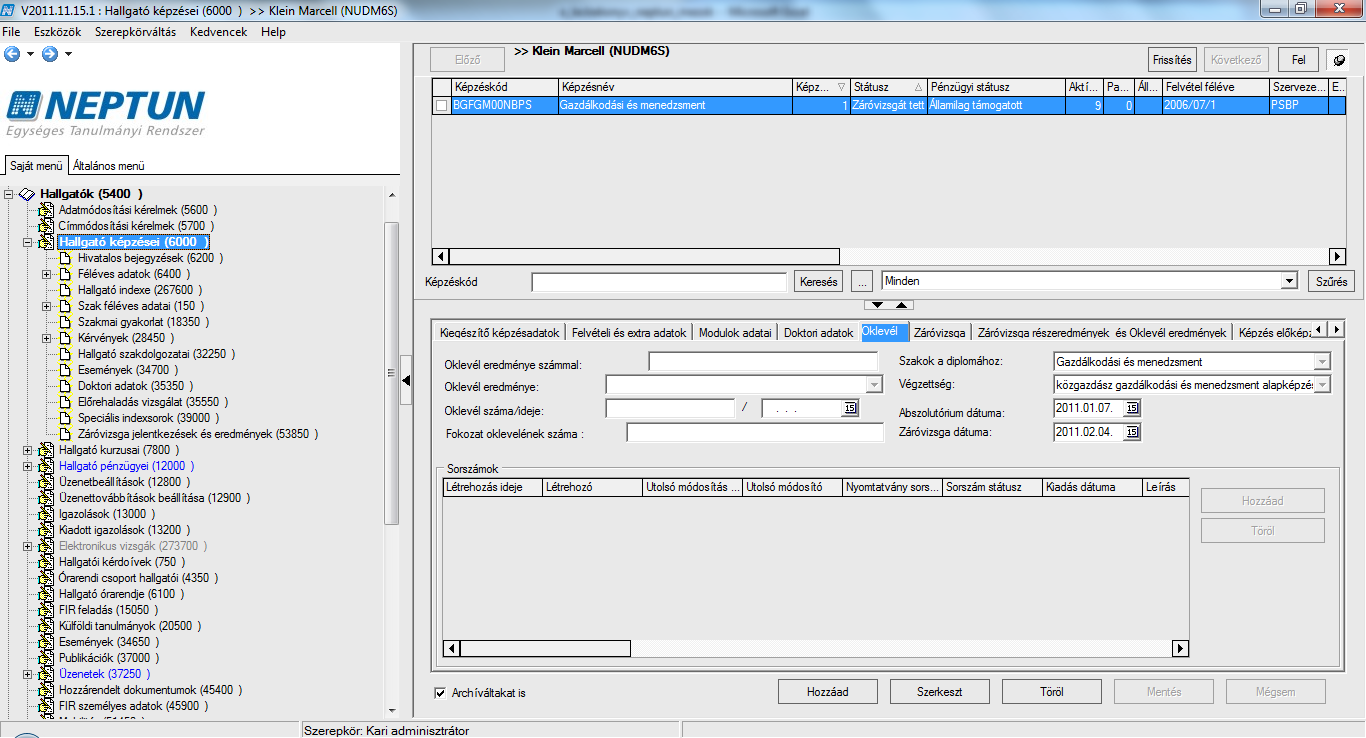Click the icon beside Órarendi csoport hallgatói
Image resolution: width=1366 pixels, height=738 pixels.
(x=46, y=578)
